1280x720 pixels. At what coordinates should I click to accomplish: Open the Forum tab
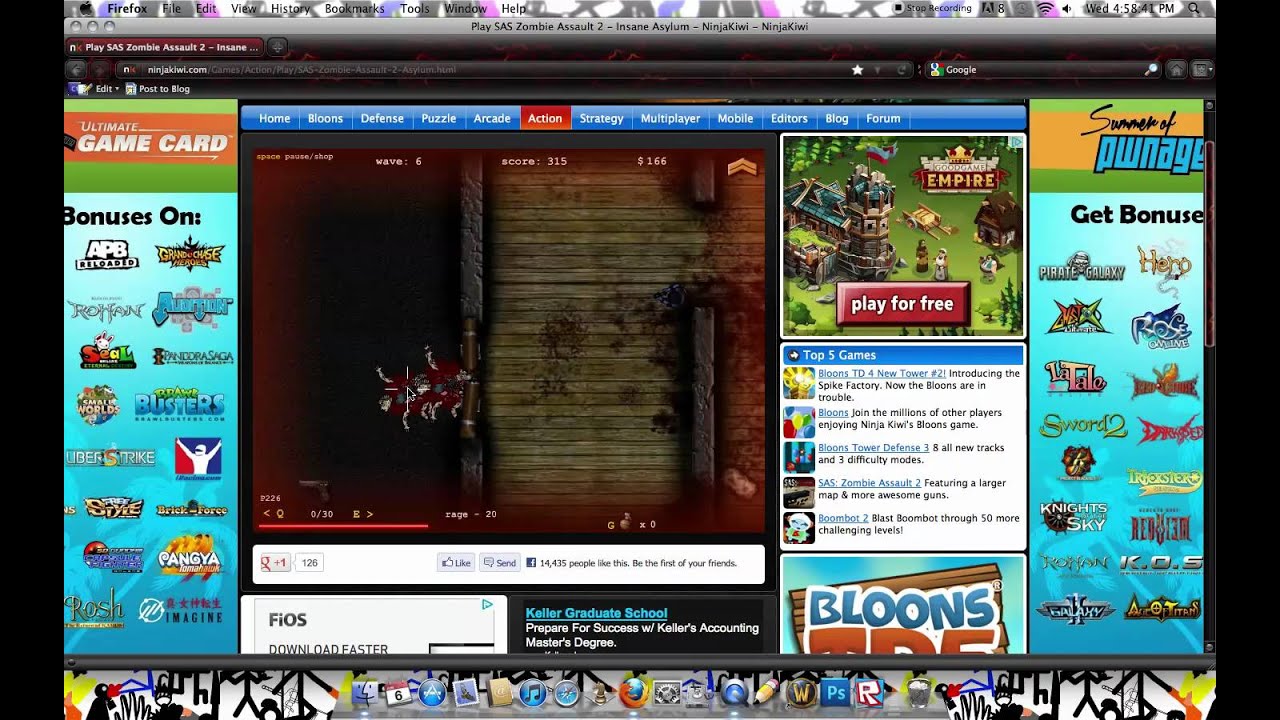[883, 118]
